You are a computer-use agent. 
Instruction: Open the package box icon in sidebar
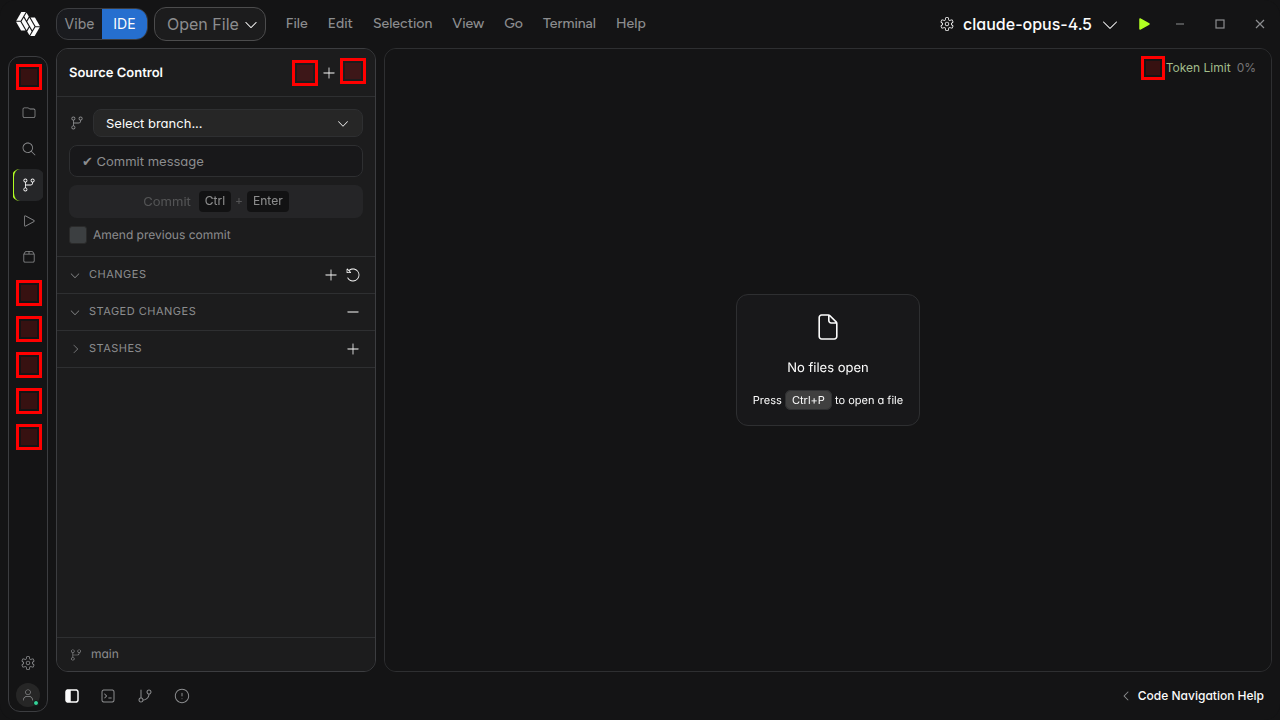[29, 257]
